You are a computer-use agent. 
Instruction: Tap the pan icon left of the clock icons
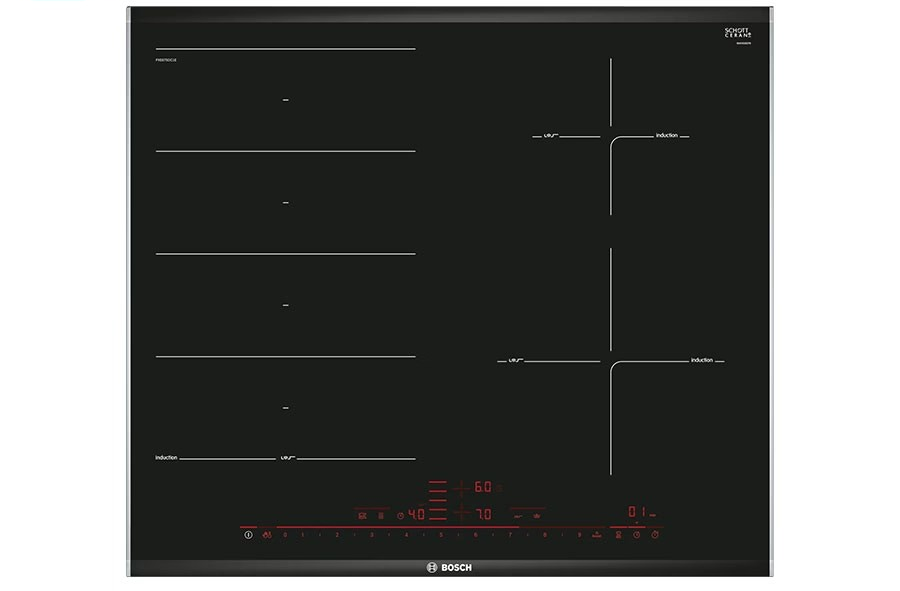[618, 535]
